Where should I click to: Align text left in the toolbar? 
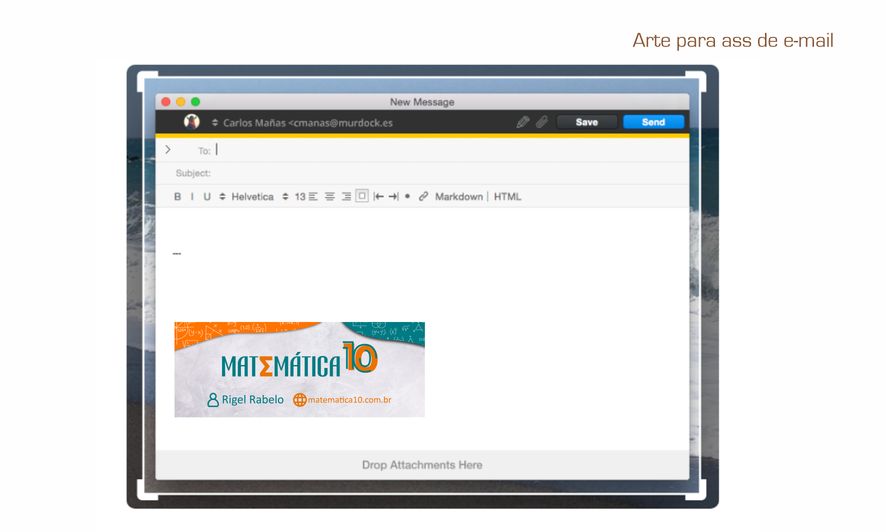click(313, 197)
